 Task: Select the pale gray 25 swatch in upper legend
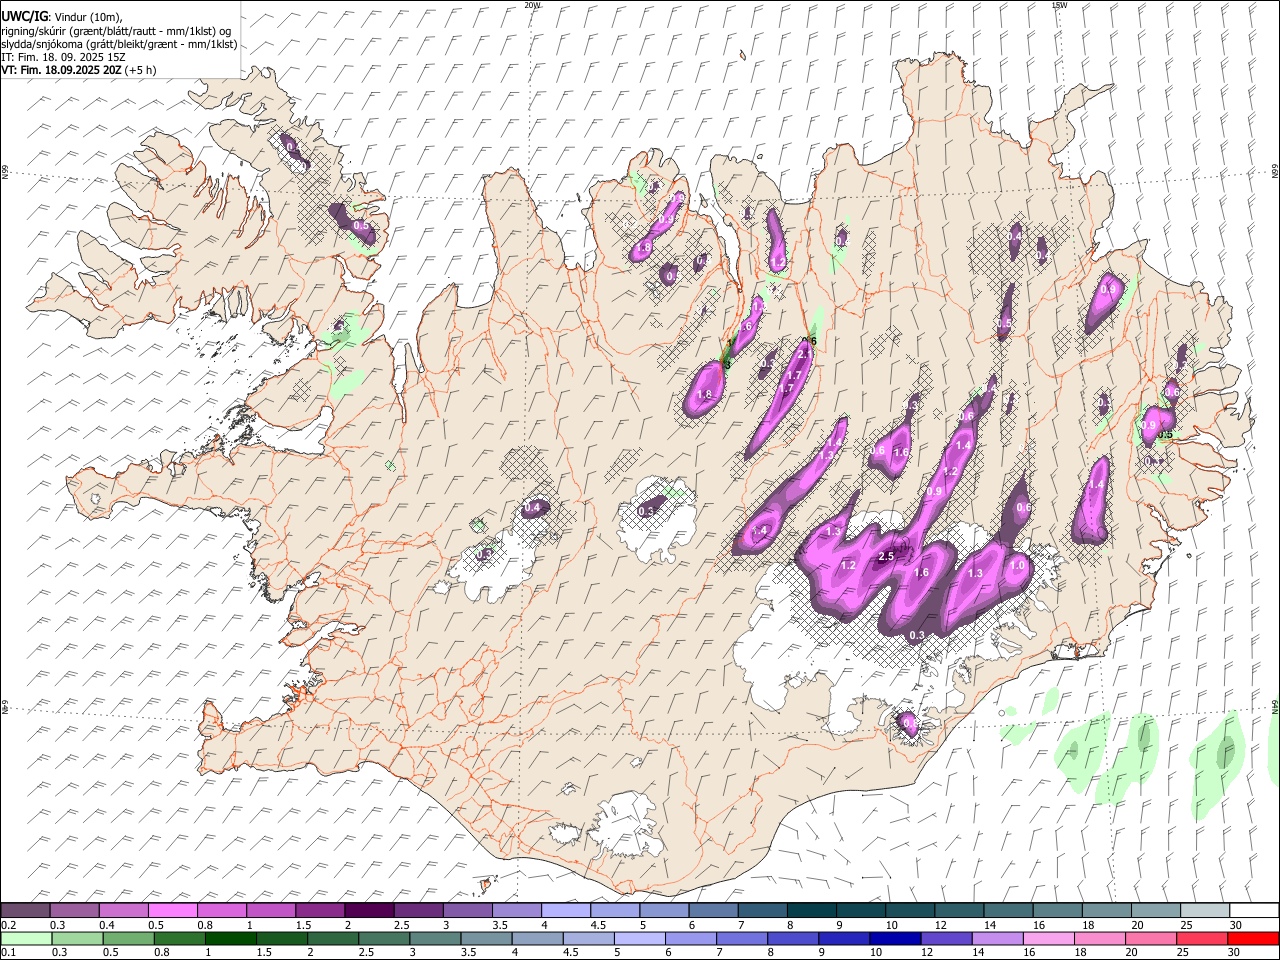1204,910
